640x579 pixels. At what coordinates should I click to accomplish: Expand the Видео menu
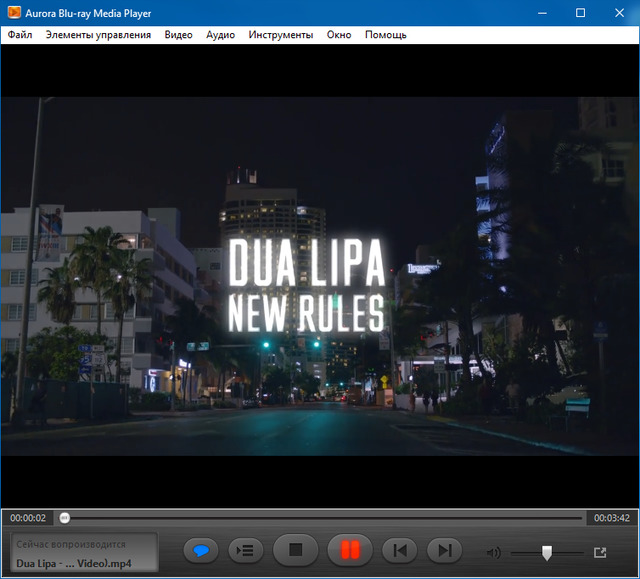[x=178, y=35]
